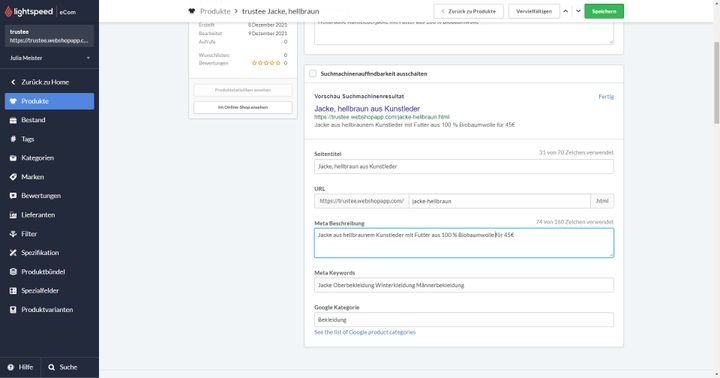Open the Kategorien menu item
720x378 pixels.
pos(50,158)
